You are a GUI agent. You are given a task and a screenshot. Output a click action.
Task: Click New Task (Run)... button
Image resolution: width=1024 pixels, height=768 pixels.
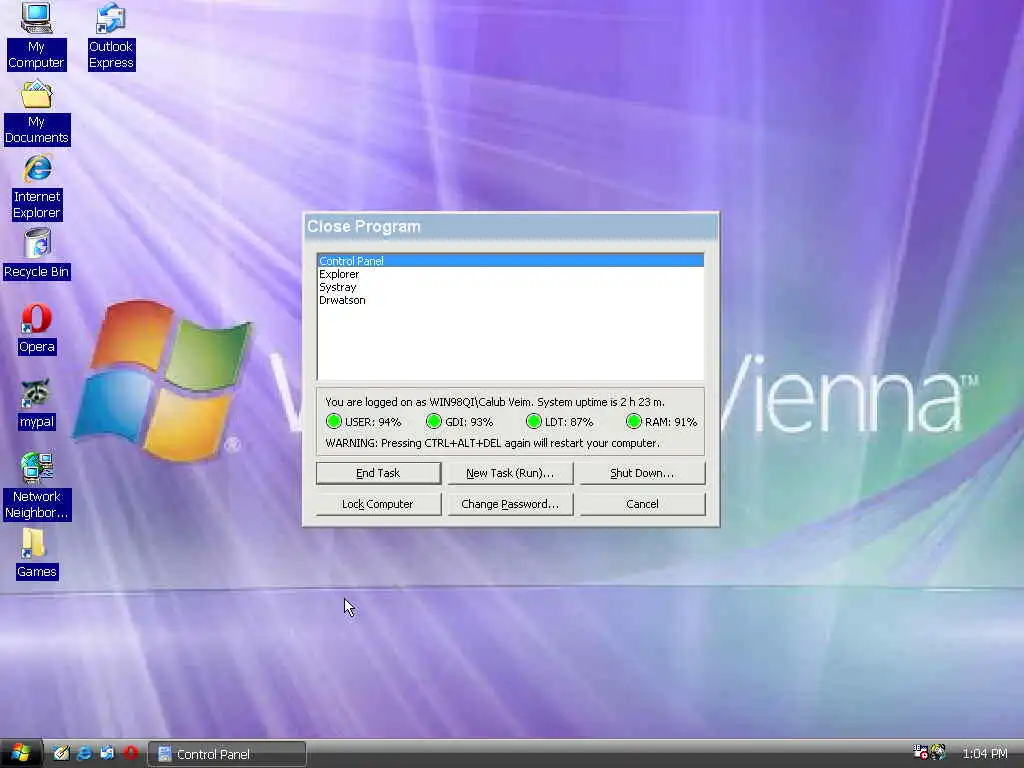coord(510,473)
